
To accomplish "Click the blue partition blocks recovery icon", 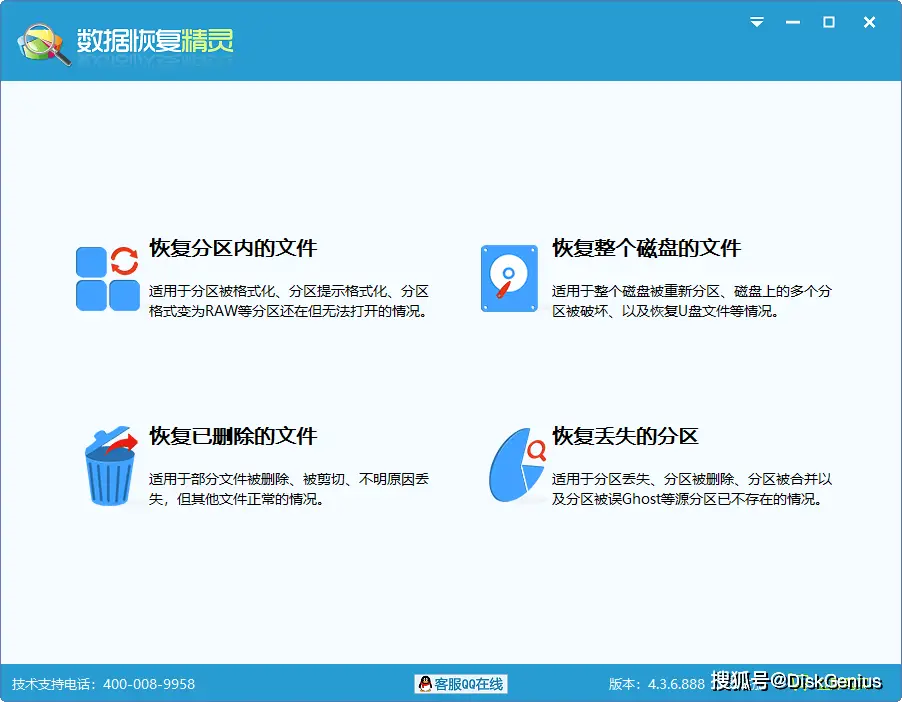I will [104, 277].
